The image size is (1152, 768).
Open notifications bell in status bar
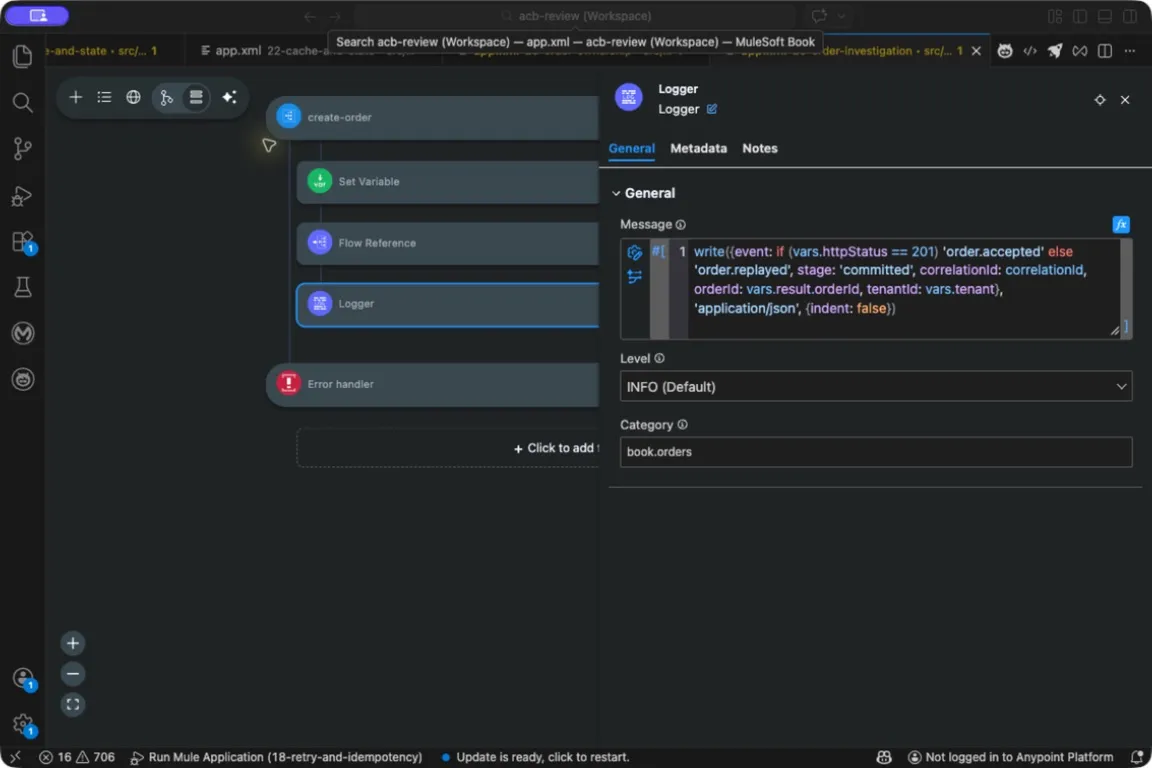pyautogui.click(x=1136, y=757)
